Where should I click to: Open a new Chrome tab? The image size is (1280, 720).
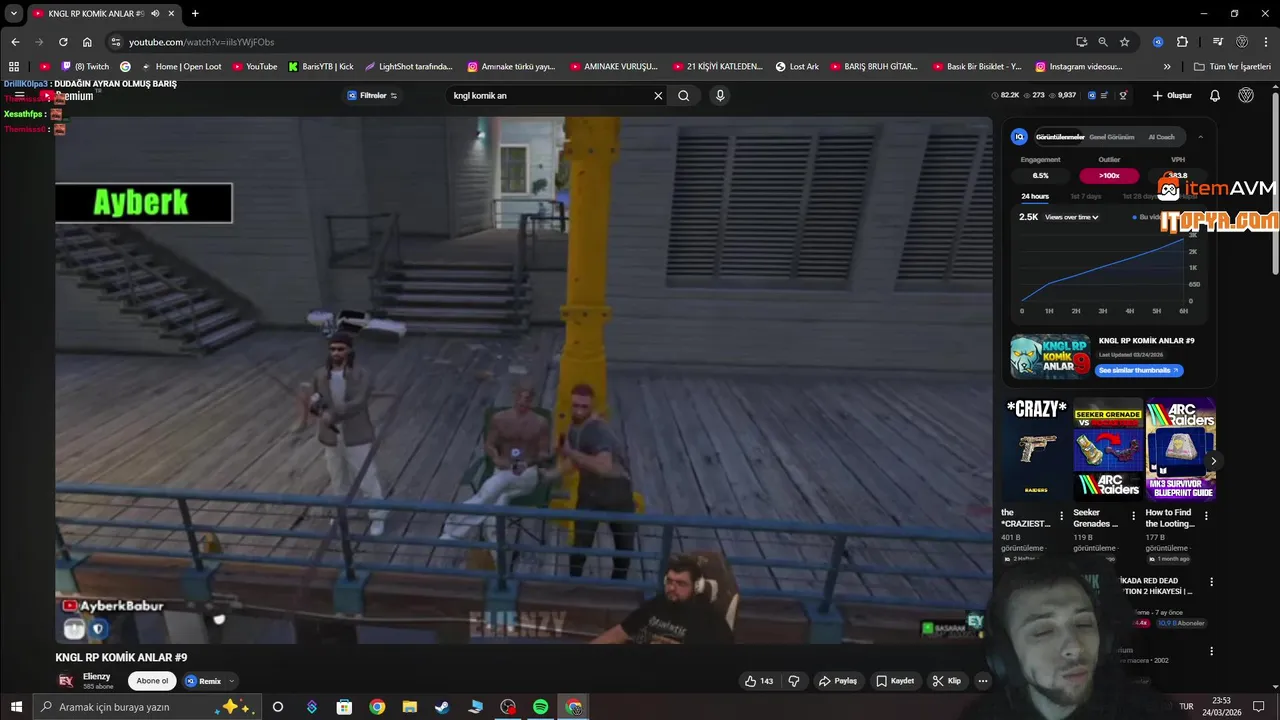pyautogui.click(x=195, y=13)
